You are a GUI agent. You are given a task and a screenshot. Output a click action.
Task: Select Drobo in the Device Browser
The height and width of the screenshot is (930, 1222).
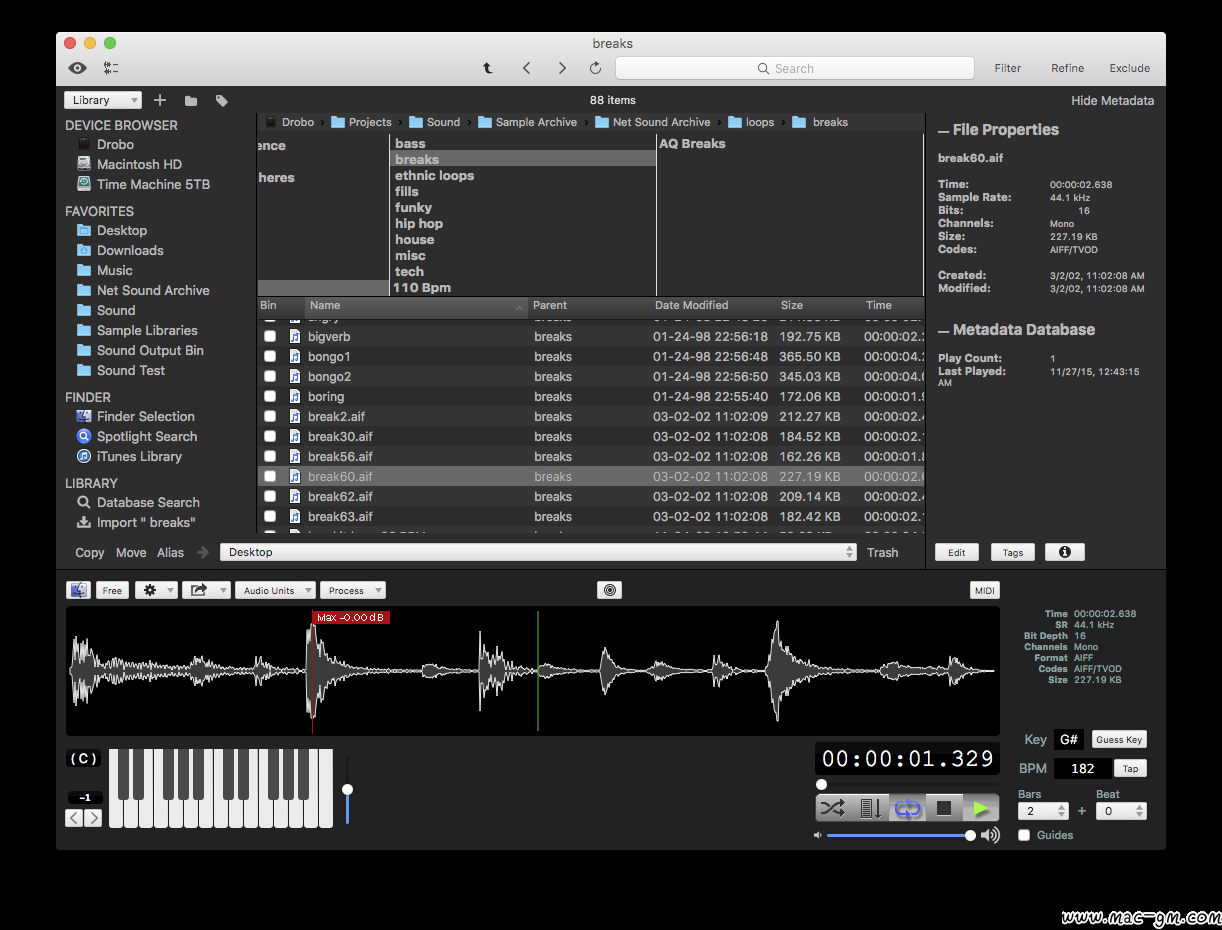point(115,144)
